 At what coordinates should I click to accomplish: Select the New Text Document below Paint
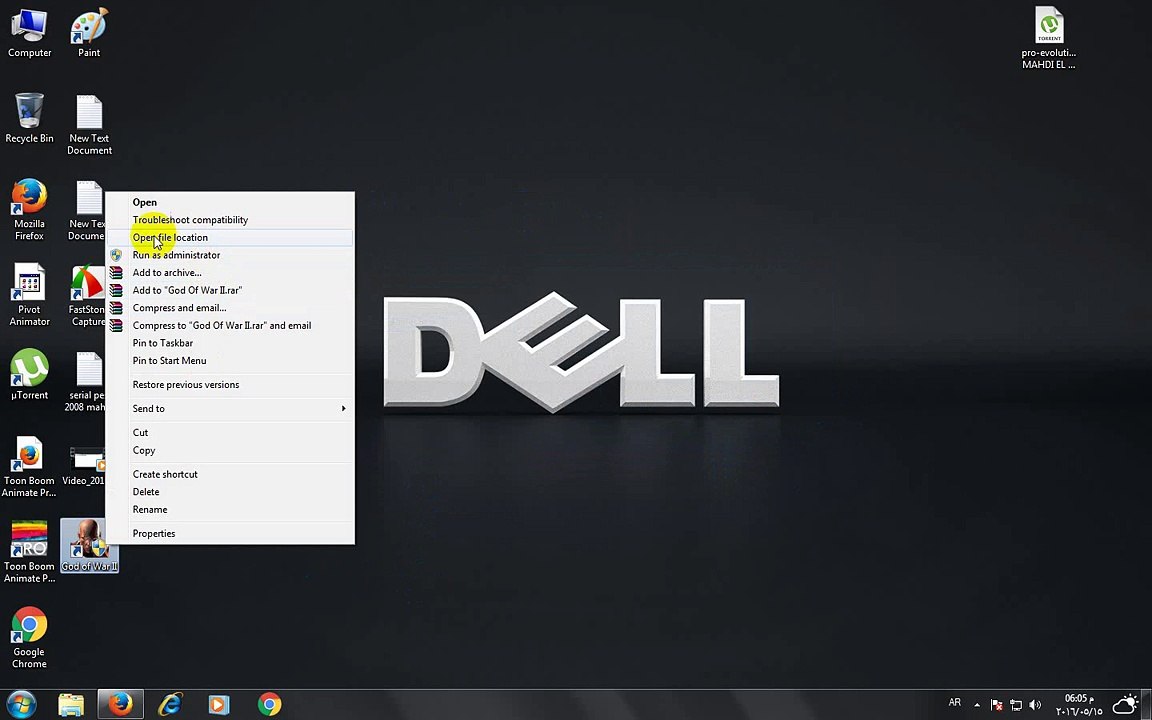[x=89, y=124]
